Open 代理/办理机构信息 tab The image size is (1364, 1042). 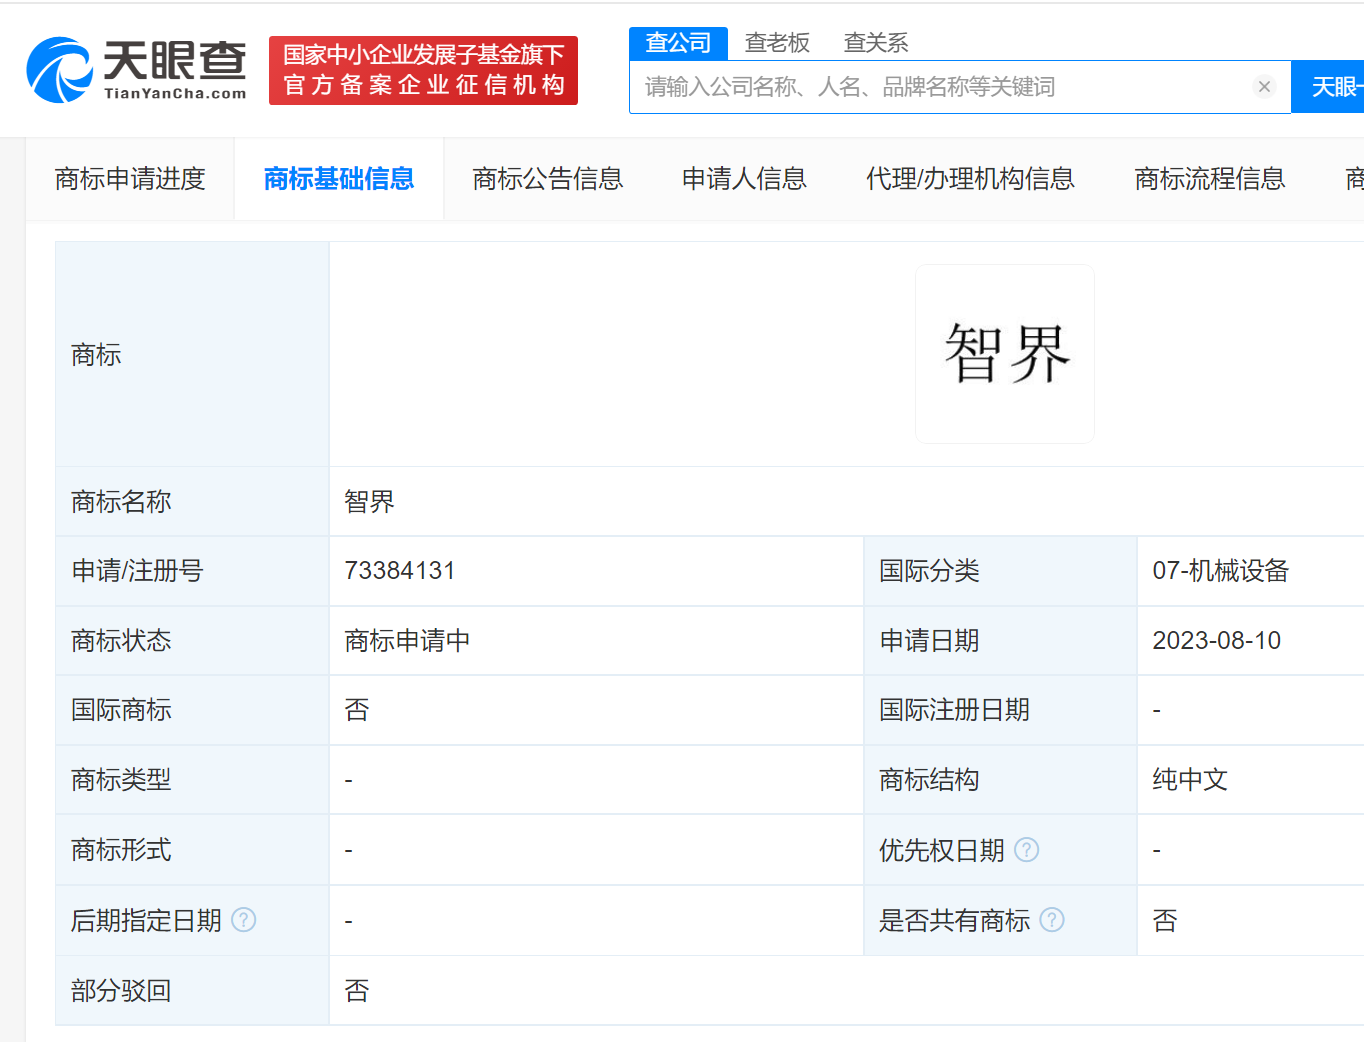click(x=970, y=179)
